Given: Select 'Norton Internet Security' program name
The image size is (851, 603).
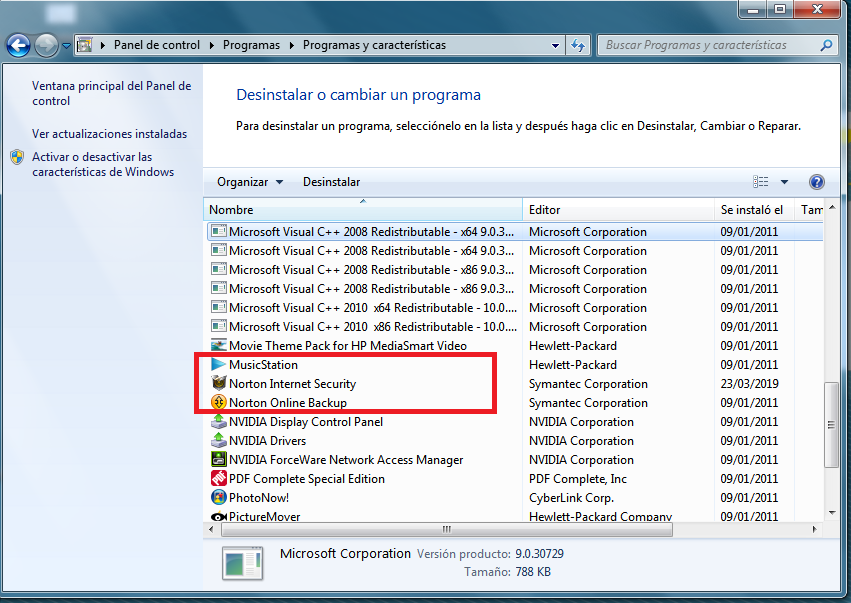Looking at the screenshot, I should [293, 384].
